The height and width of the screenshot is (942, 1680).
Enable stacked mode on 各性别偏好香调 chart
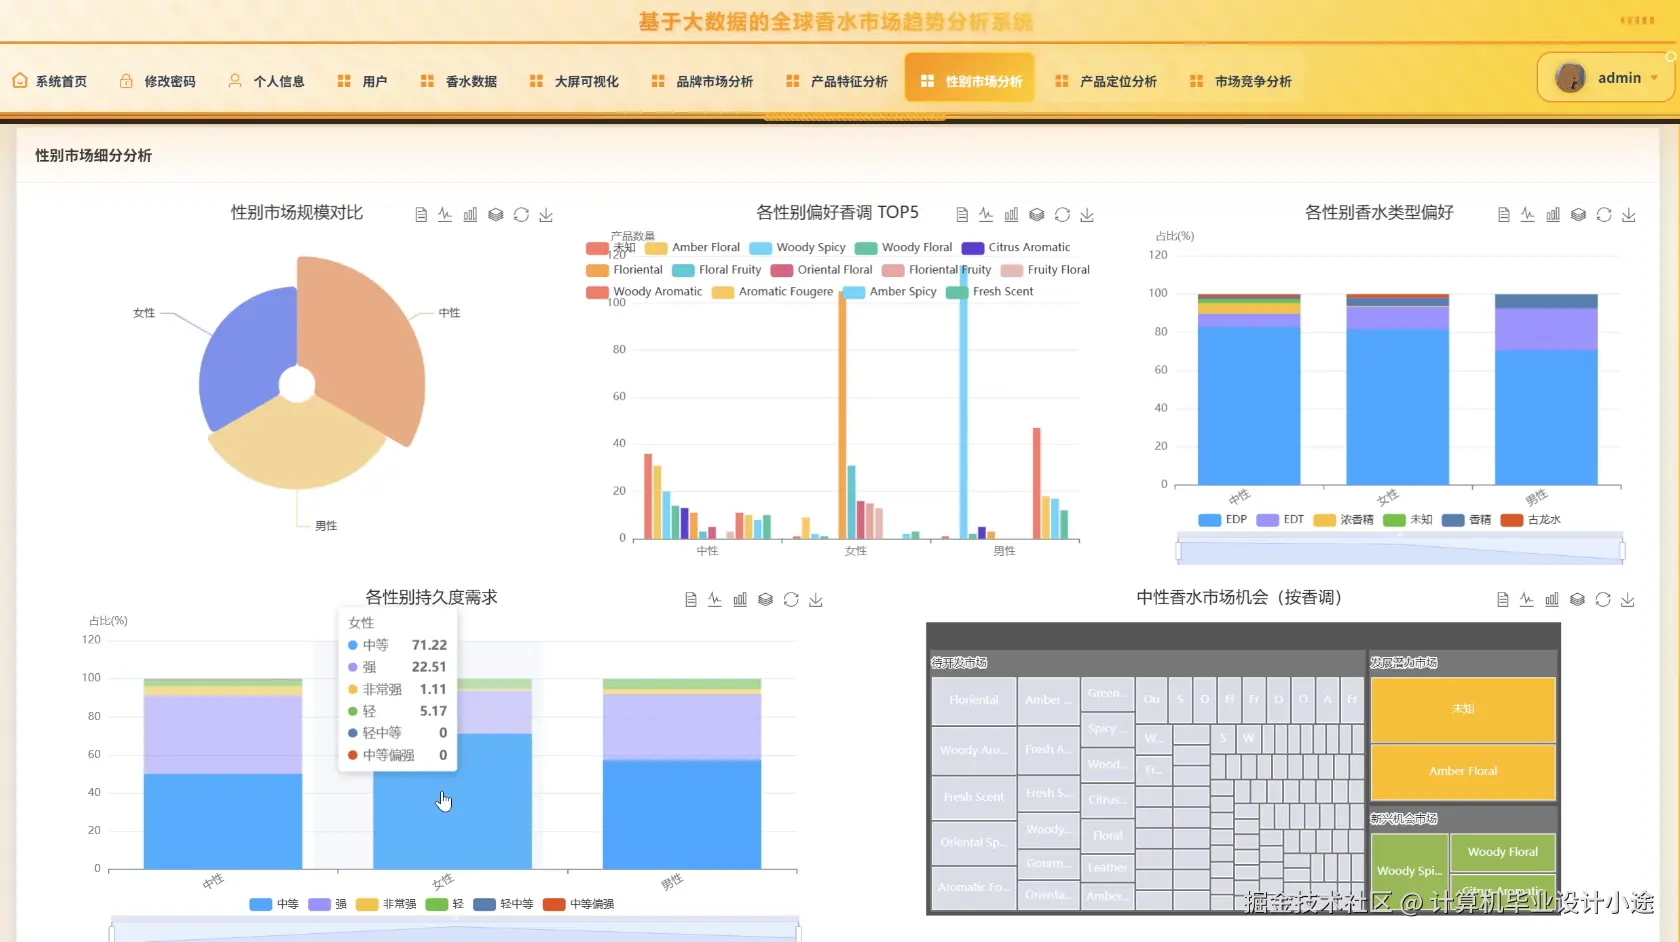1036,214
